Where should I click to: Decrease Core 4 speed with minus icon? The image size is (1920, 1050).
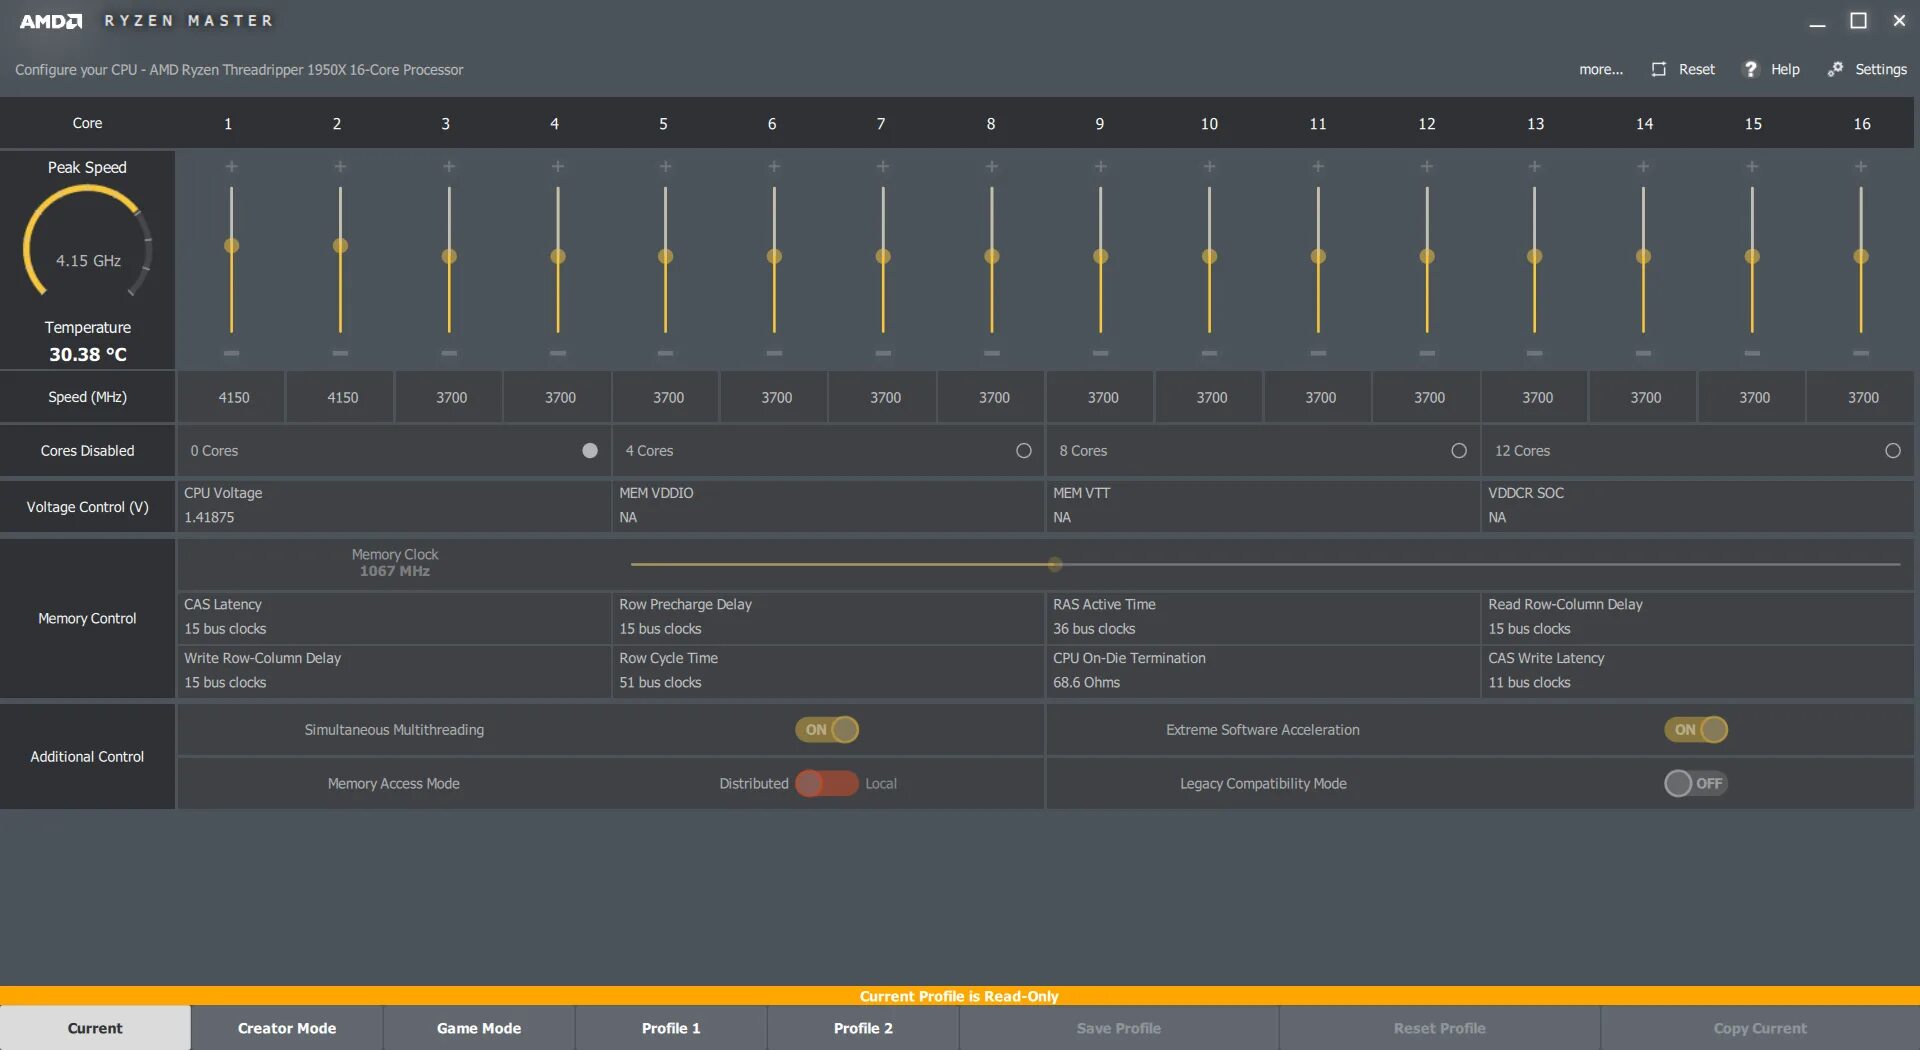coord(558,353)
